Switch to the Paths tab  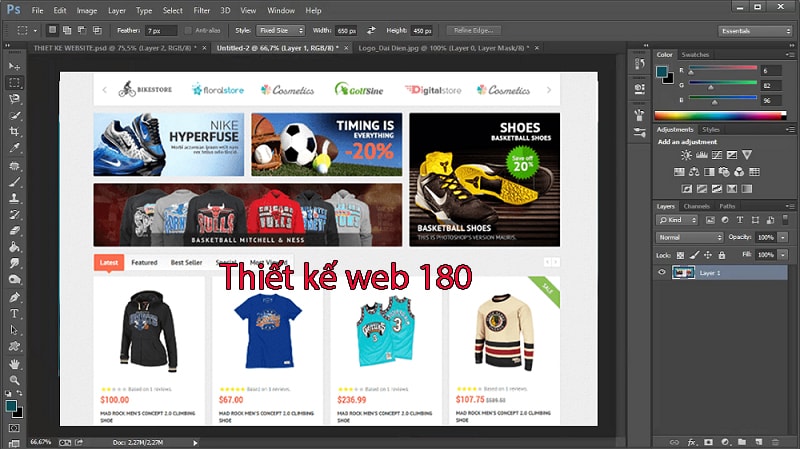[x=727, y=206]
